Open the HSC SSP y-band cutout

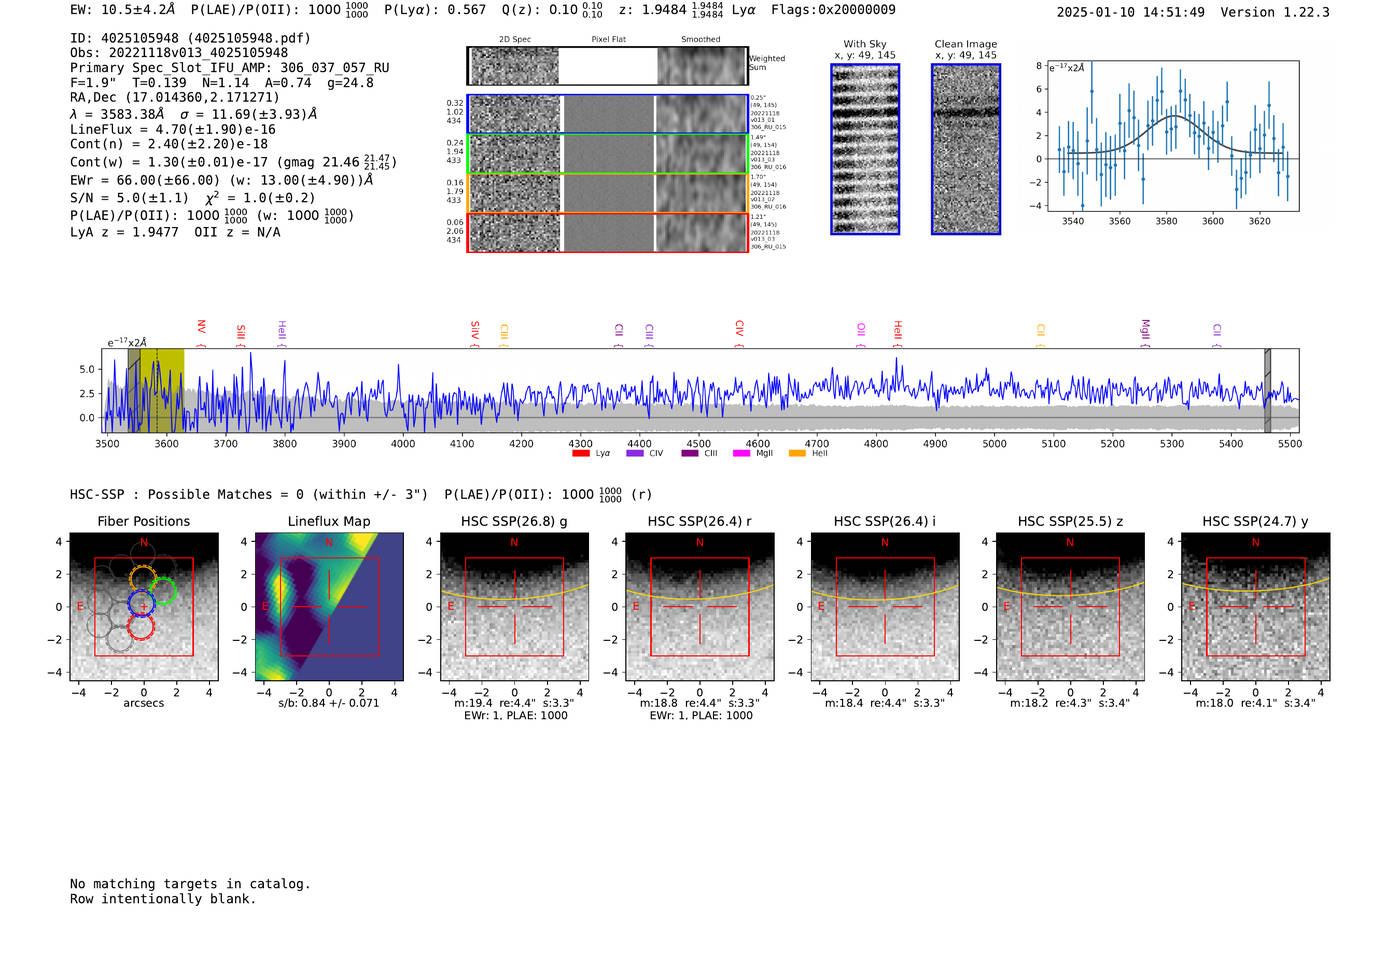pos(1255,606)
